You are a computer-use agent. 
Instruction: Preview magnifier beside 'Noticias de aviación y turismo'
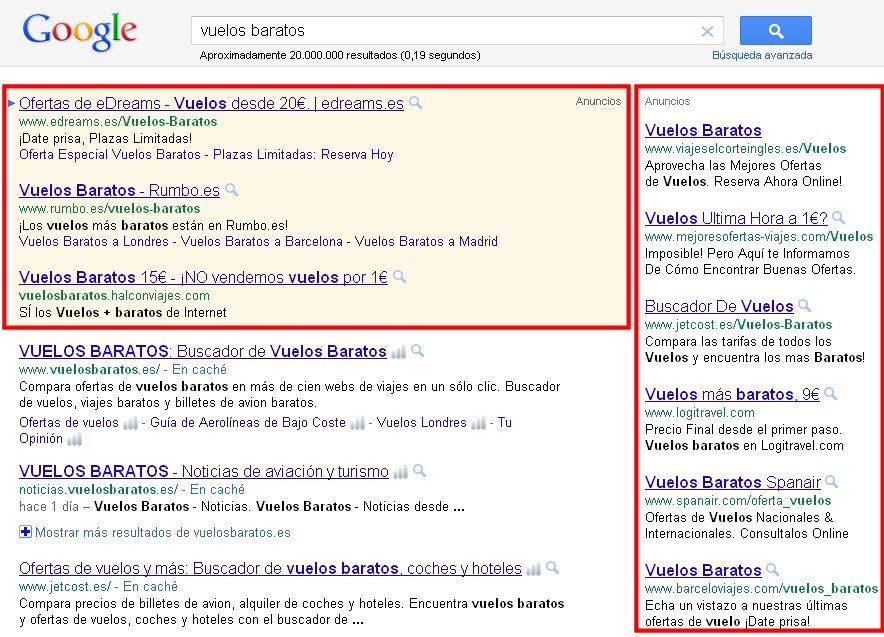419,471
